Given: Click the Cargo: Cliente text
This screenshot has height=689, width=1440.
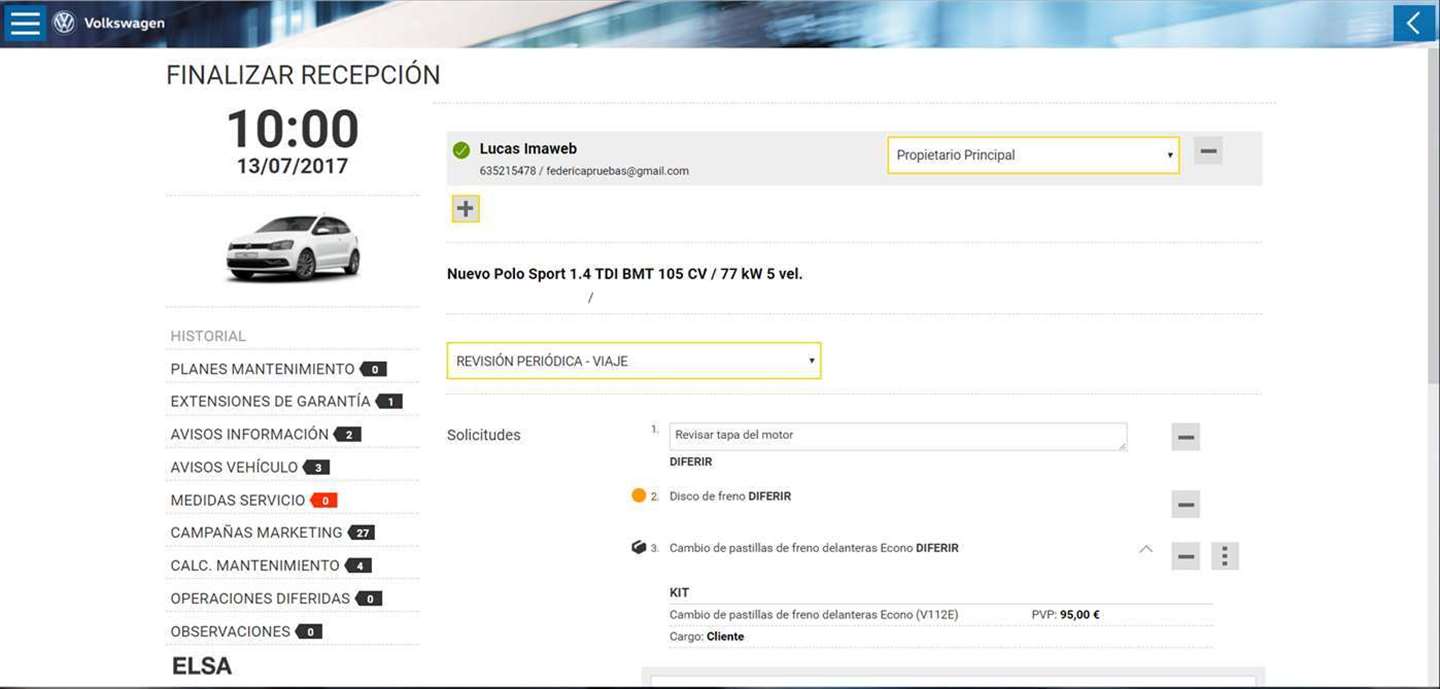Looking at the screenshot, I should coord(706,637).
